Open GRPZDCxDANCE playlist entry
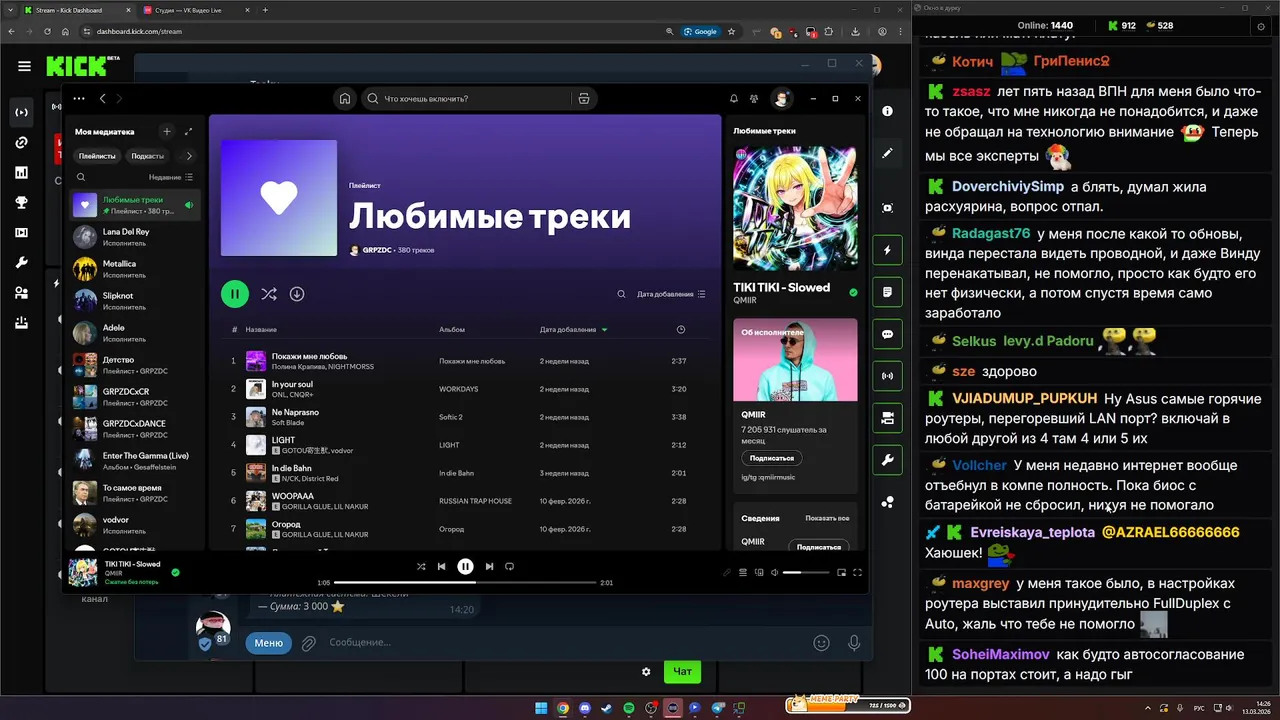 click(x=135, y=429)
